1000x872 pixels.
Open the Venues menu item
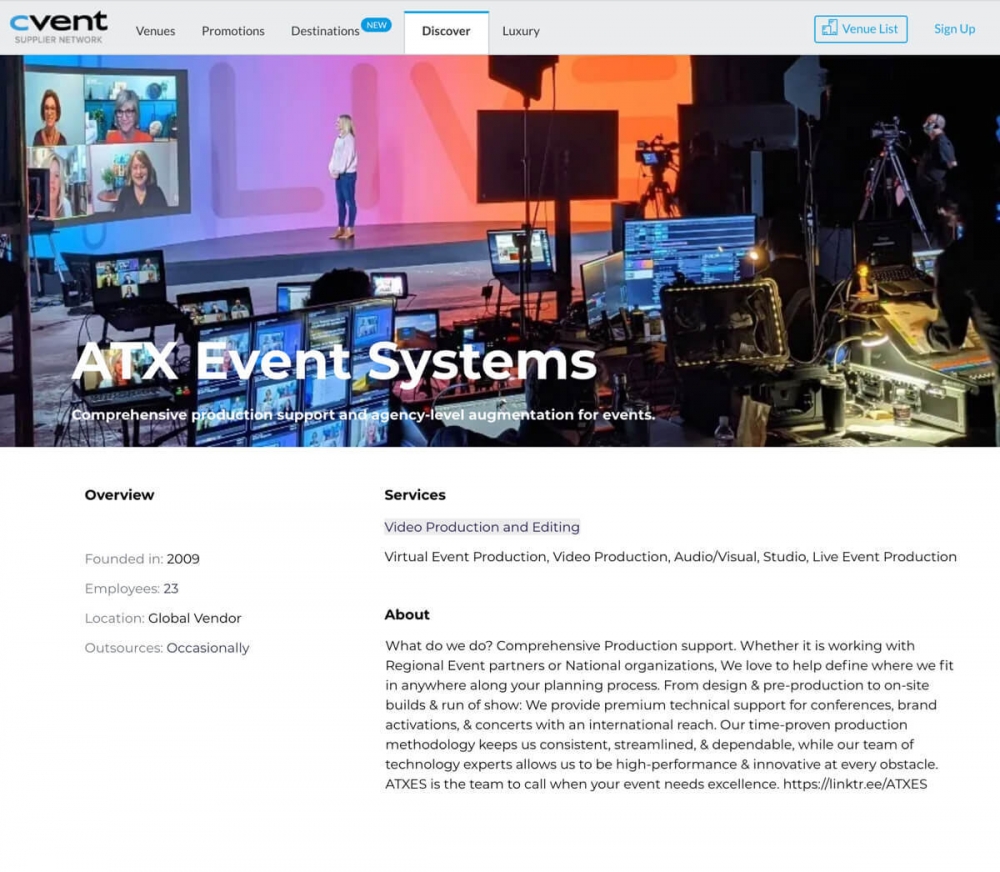pyautogui.click(x=155, y=31)
